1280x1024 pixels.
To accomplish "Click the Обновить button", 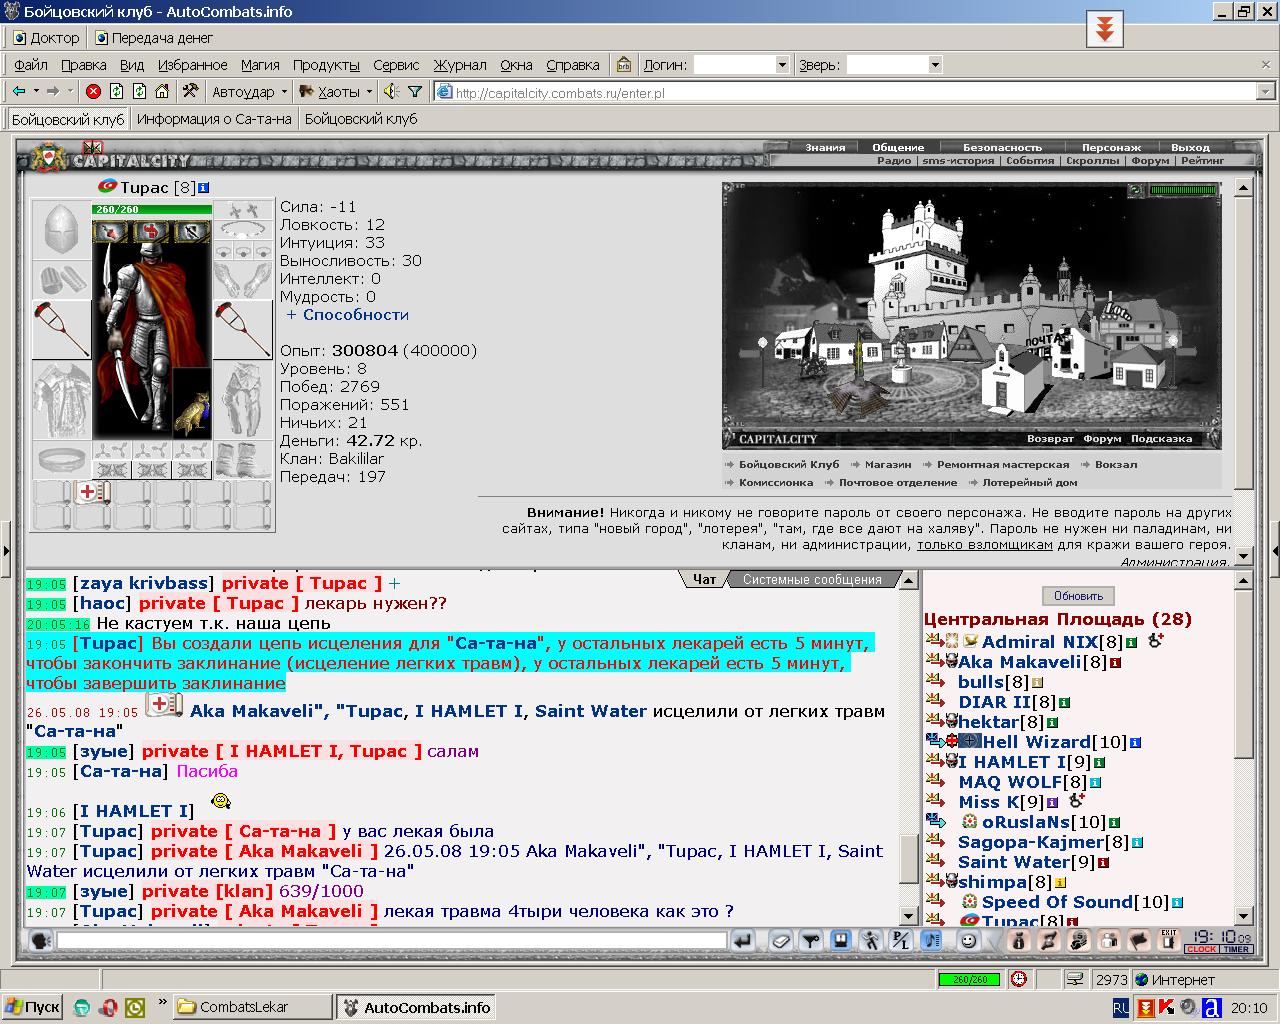I will (1078, 595).
